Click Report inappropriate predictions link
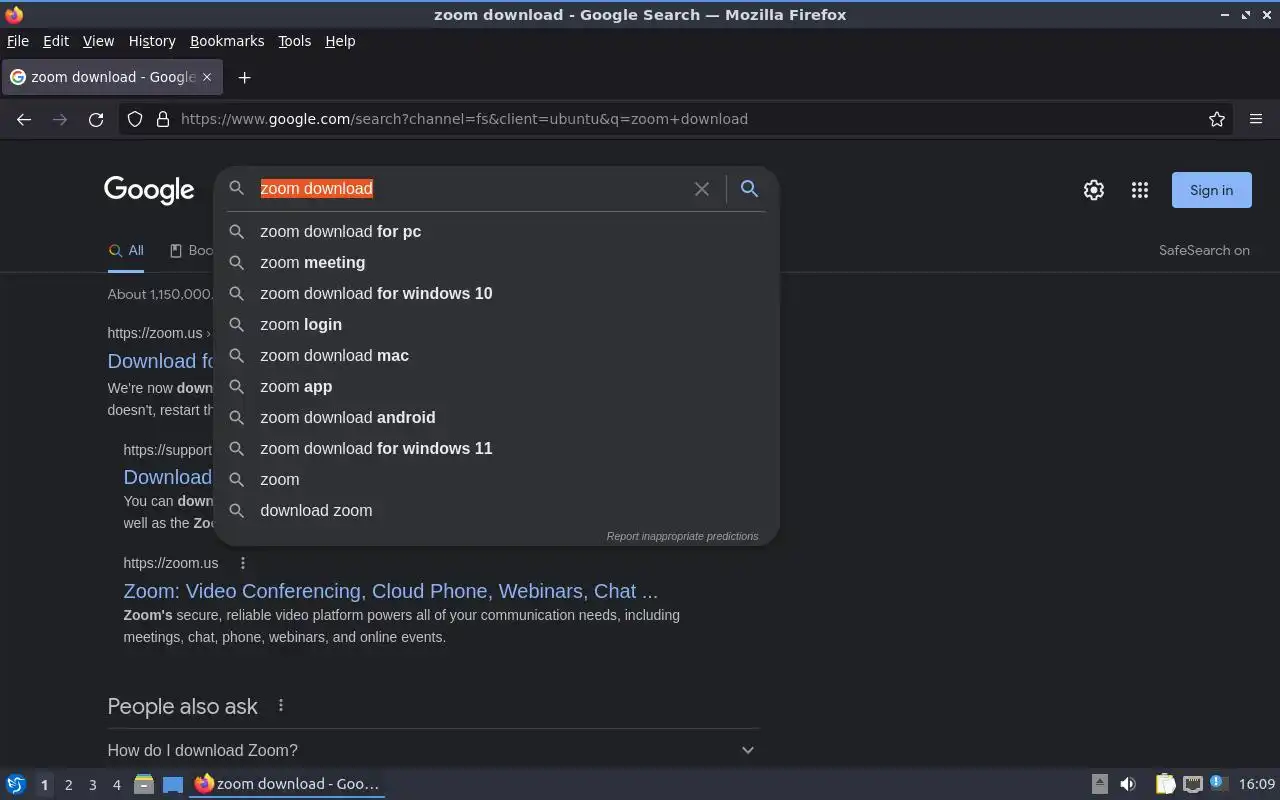Image resolution: width=1280 pixels, height=800 pixels. 682,536
